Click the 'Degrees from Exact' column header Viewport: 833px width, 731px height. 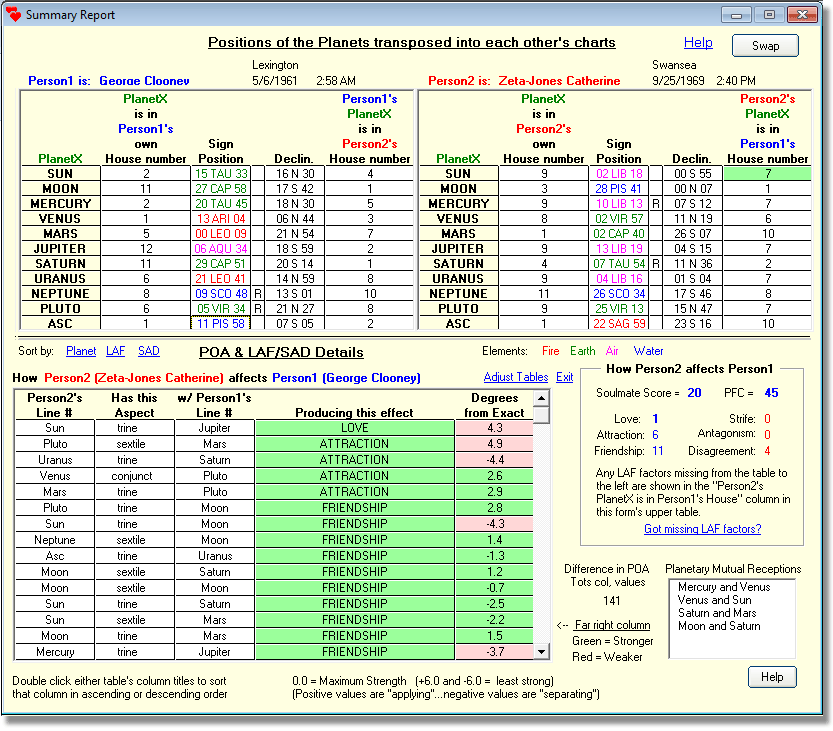point(494,406)
